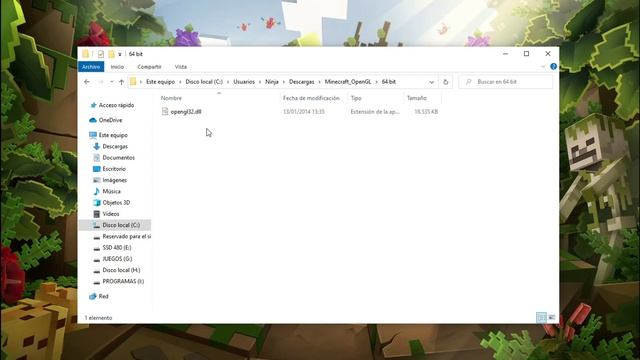Open Escritorio in navigation pane
Image resolution: width=640 pixels, height=360 pixels.
point(114,169)
